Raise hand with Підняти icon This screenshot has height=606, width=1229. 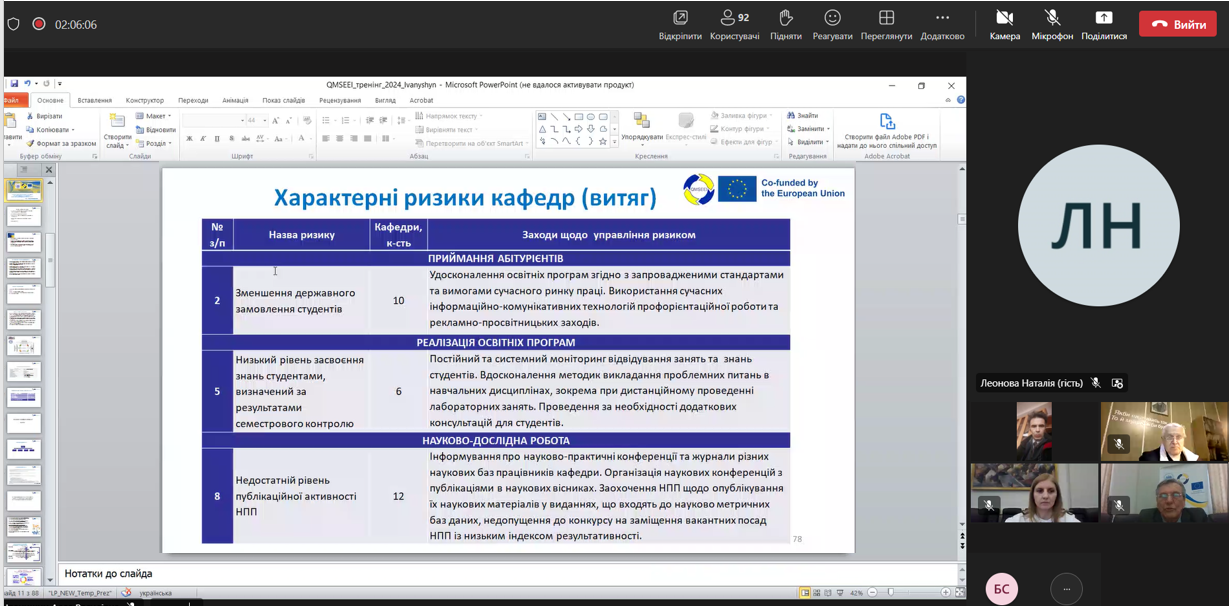(785, 18)
